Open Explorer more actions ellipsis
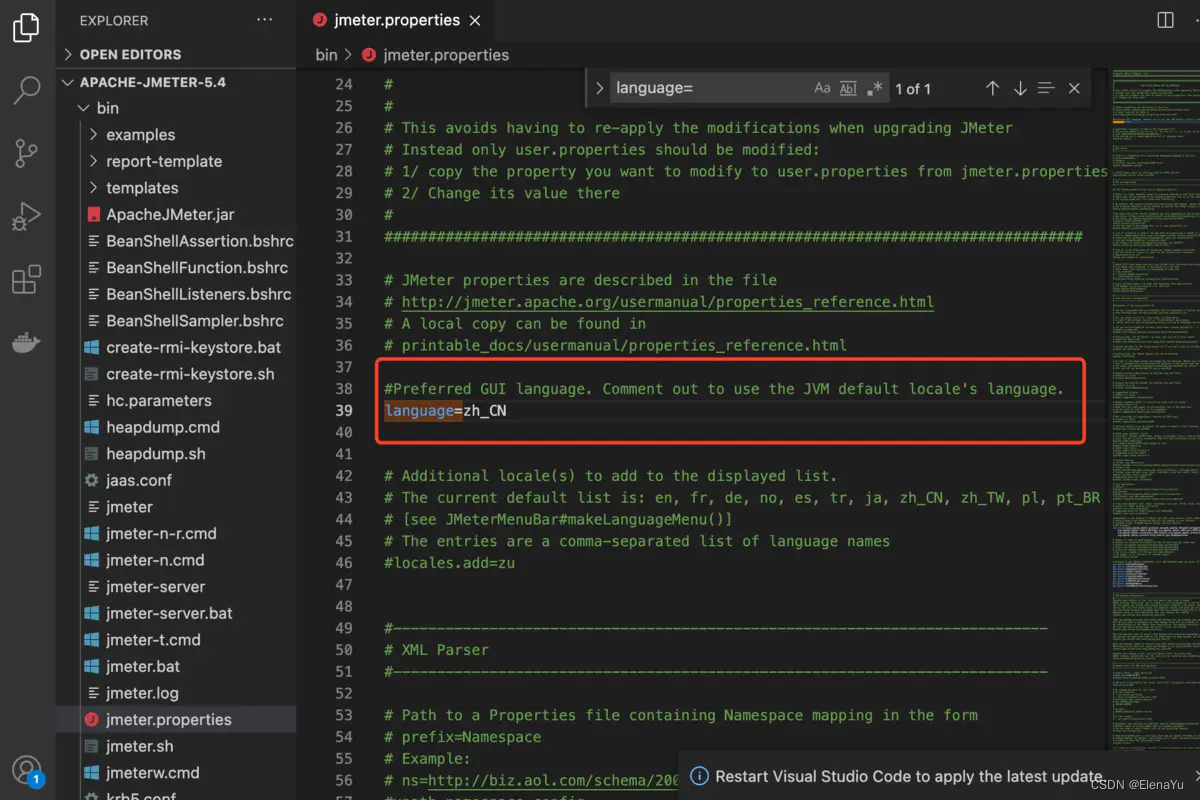Image resolution: width=1200 pixels, height=800 pixels. pyautogui.click(x=264, y=20)
